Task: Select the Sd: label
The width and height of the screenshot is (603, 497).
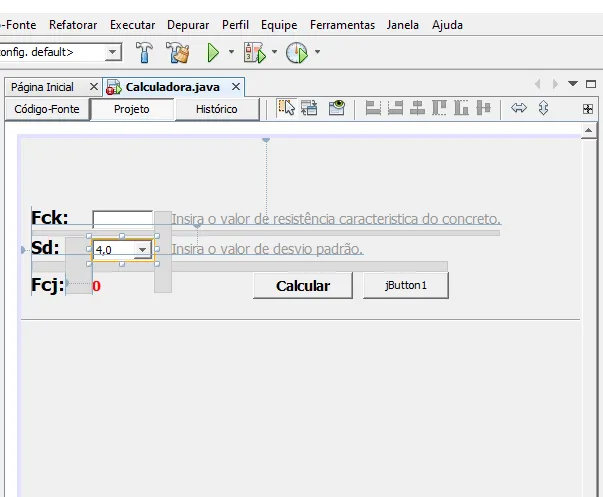Action: pos(45,248)
